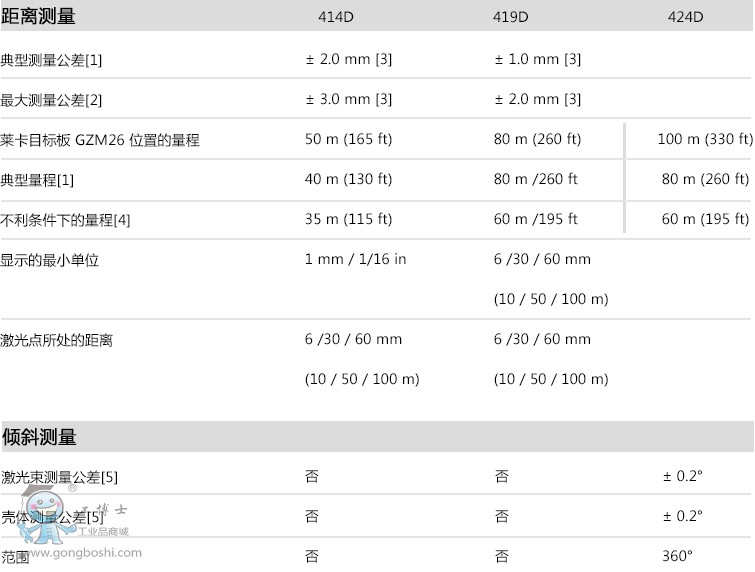755x572 pixels.
Task: Select the 100 m (330 ft) cell
Action: (x=704, y=139)
